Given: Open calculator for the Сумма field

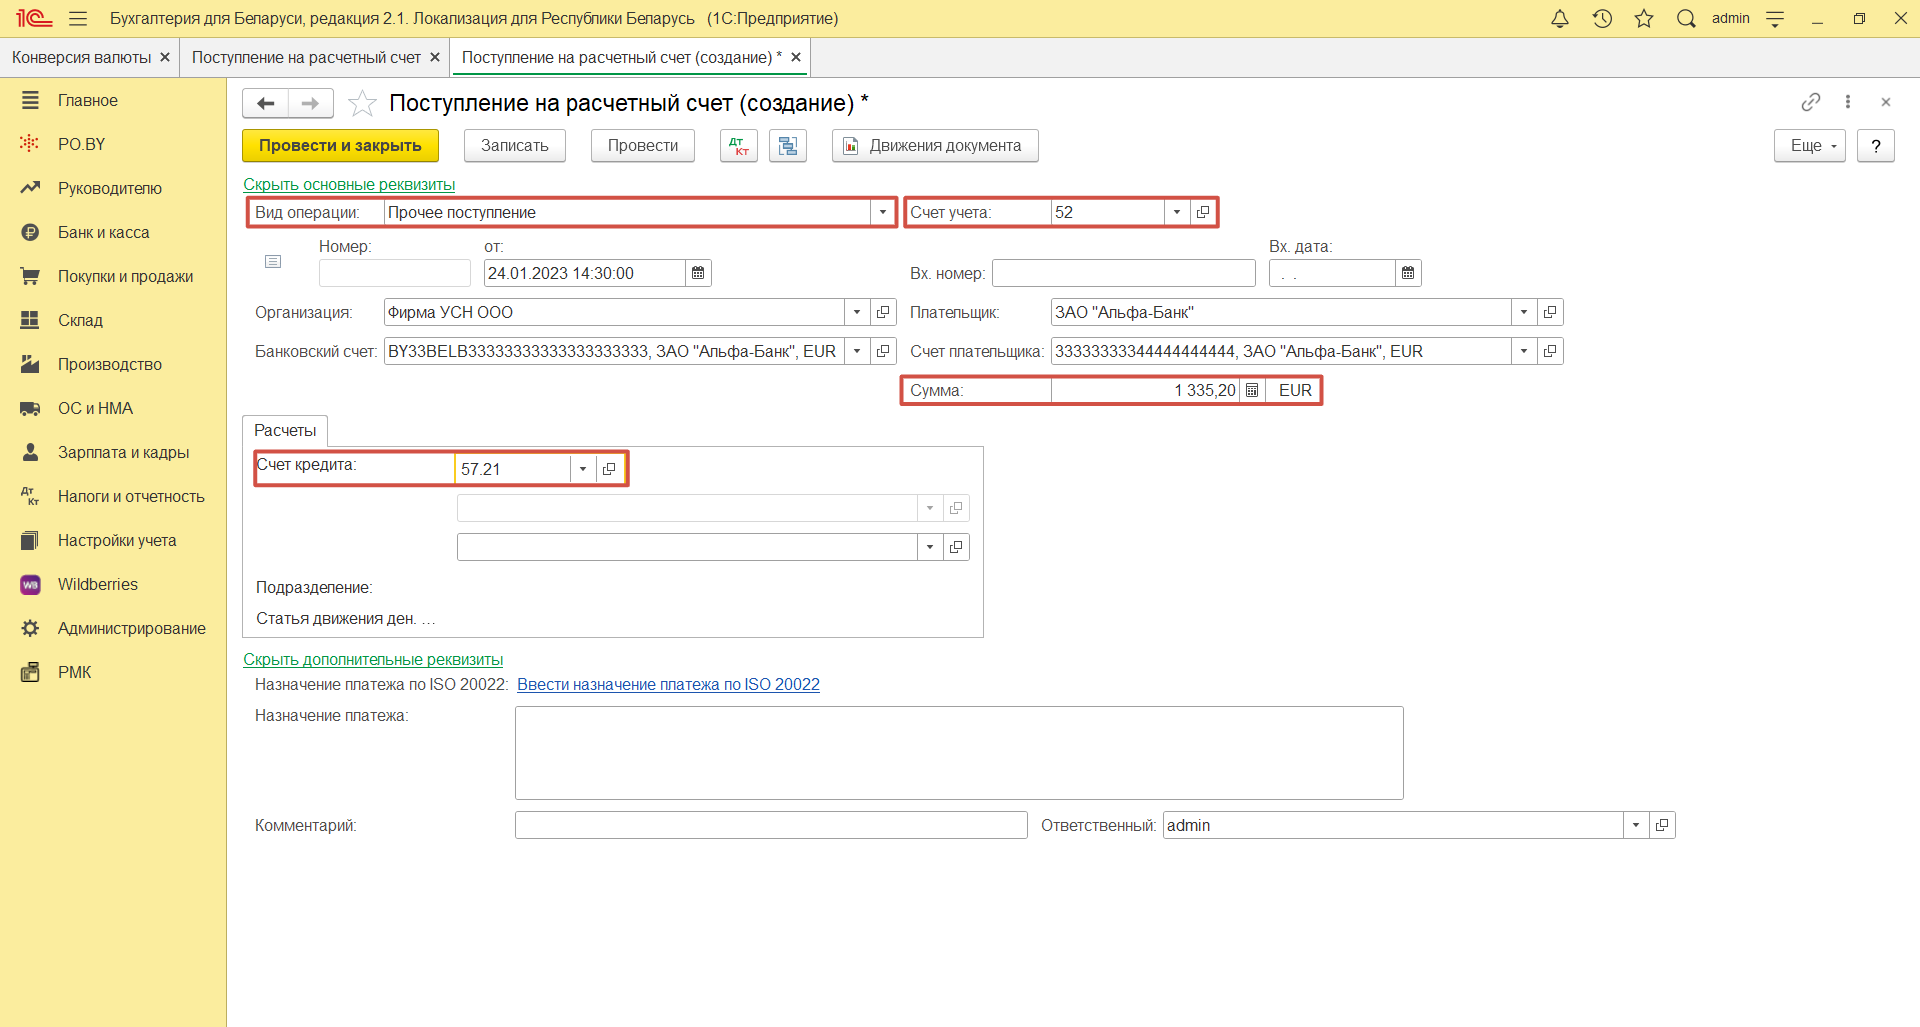Looking at the screenshot, I should pyautogui.click(x=1252, y=390).
